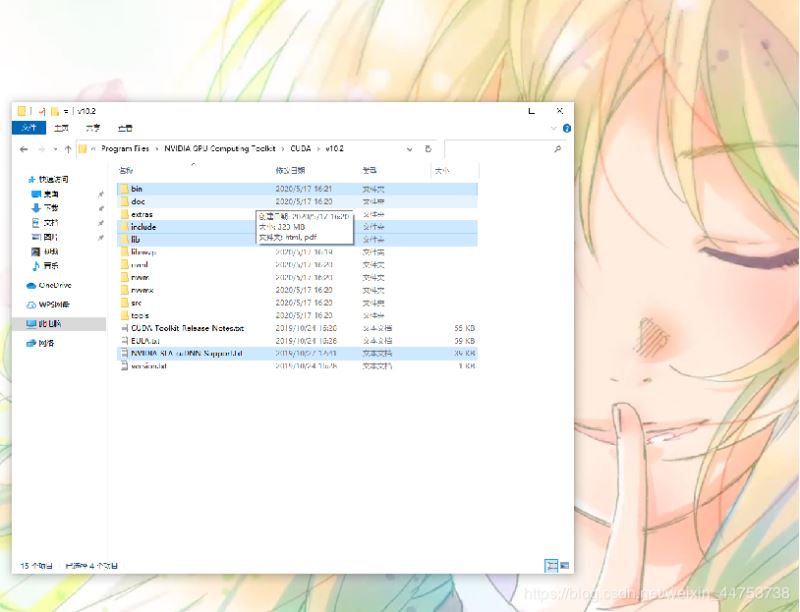This screenshot has height=612, width=800.
Task: Click the help question mark icon
Action: [x=567, y=129]
